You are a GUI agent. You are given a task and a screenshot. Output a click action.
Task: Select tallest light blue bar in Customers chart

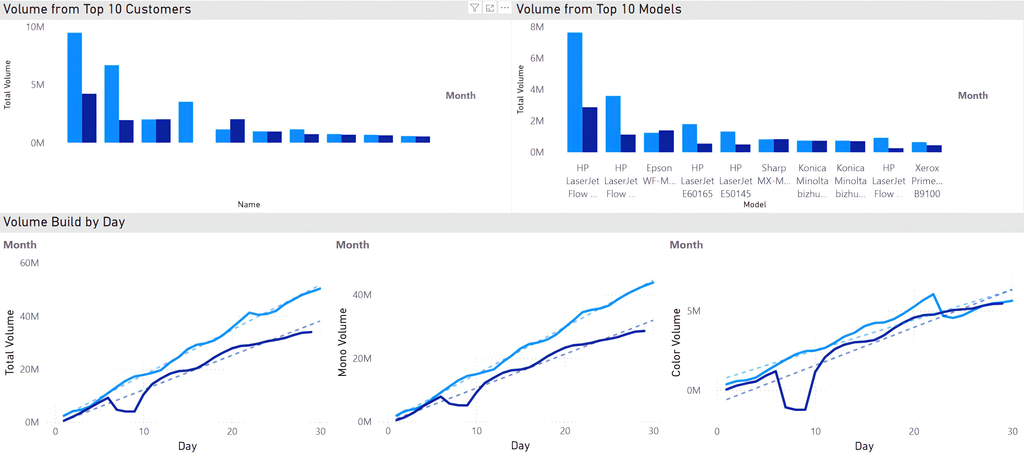pyautogui.click(x=75, y=88)
